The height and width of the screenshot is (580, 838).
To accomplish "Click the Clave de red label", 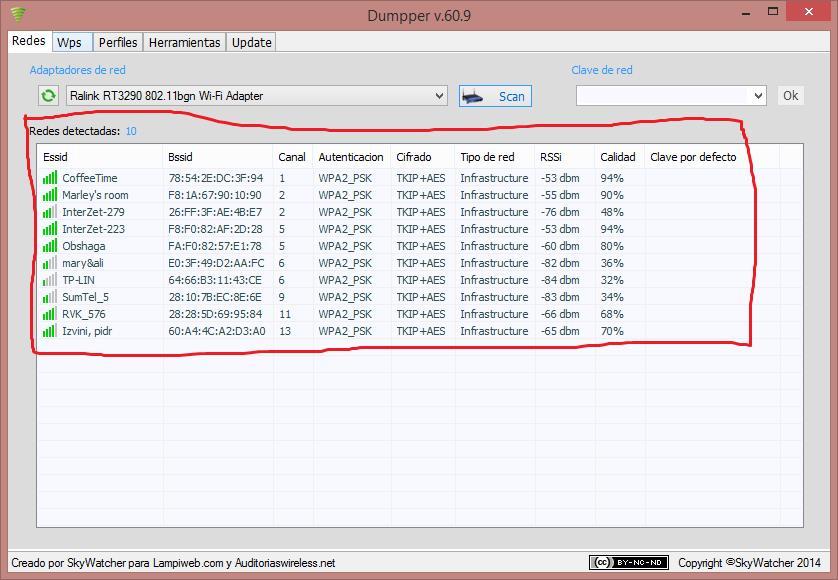I will (602, 70).
